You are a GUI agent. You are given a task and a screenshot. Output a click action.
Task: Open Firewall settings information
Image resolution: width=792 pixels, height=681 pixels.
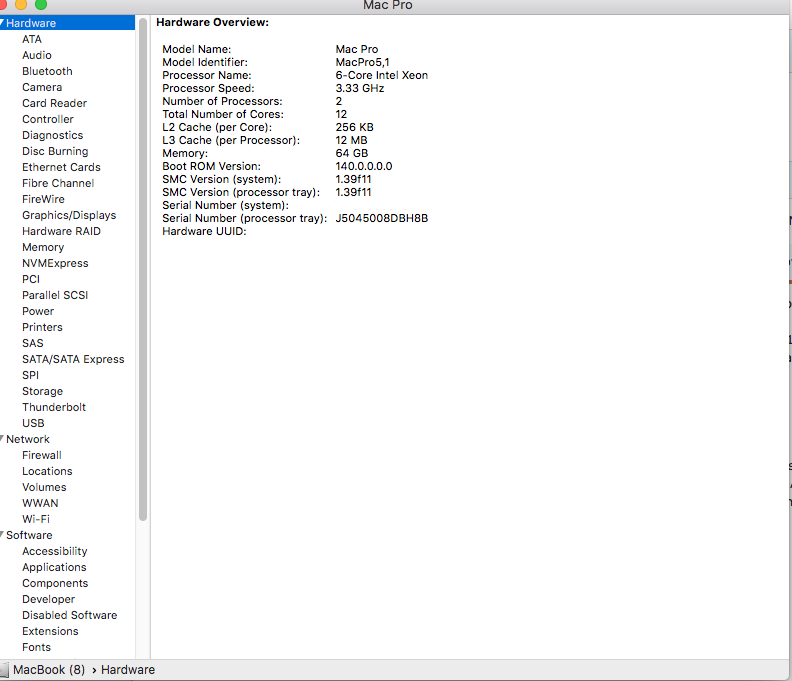pyautogui.click(x=42, y=455)
